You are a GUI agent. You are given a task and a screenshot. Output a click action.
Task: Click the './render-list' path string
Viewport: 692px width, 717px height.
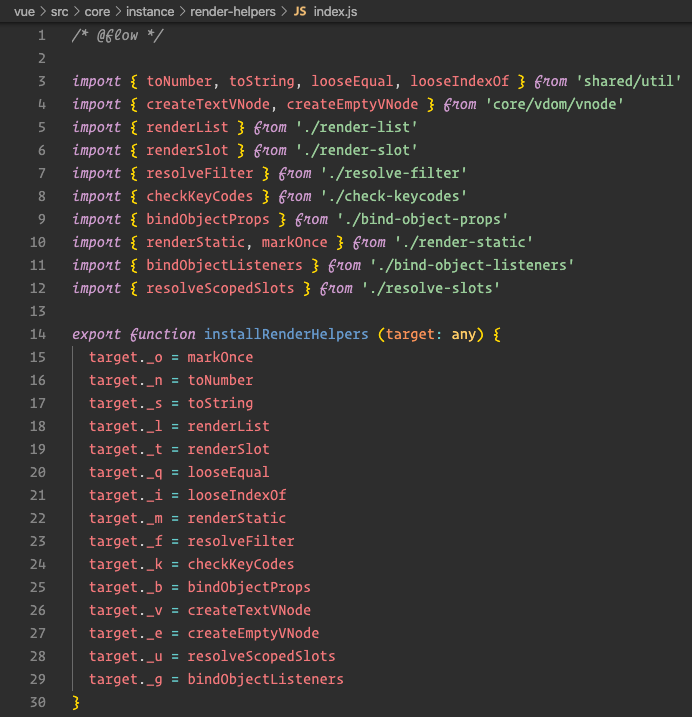(357, 127)
